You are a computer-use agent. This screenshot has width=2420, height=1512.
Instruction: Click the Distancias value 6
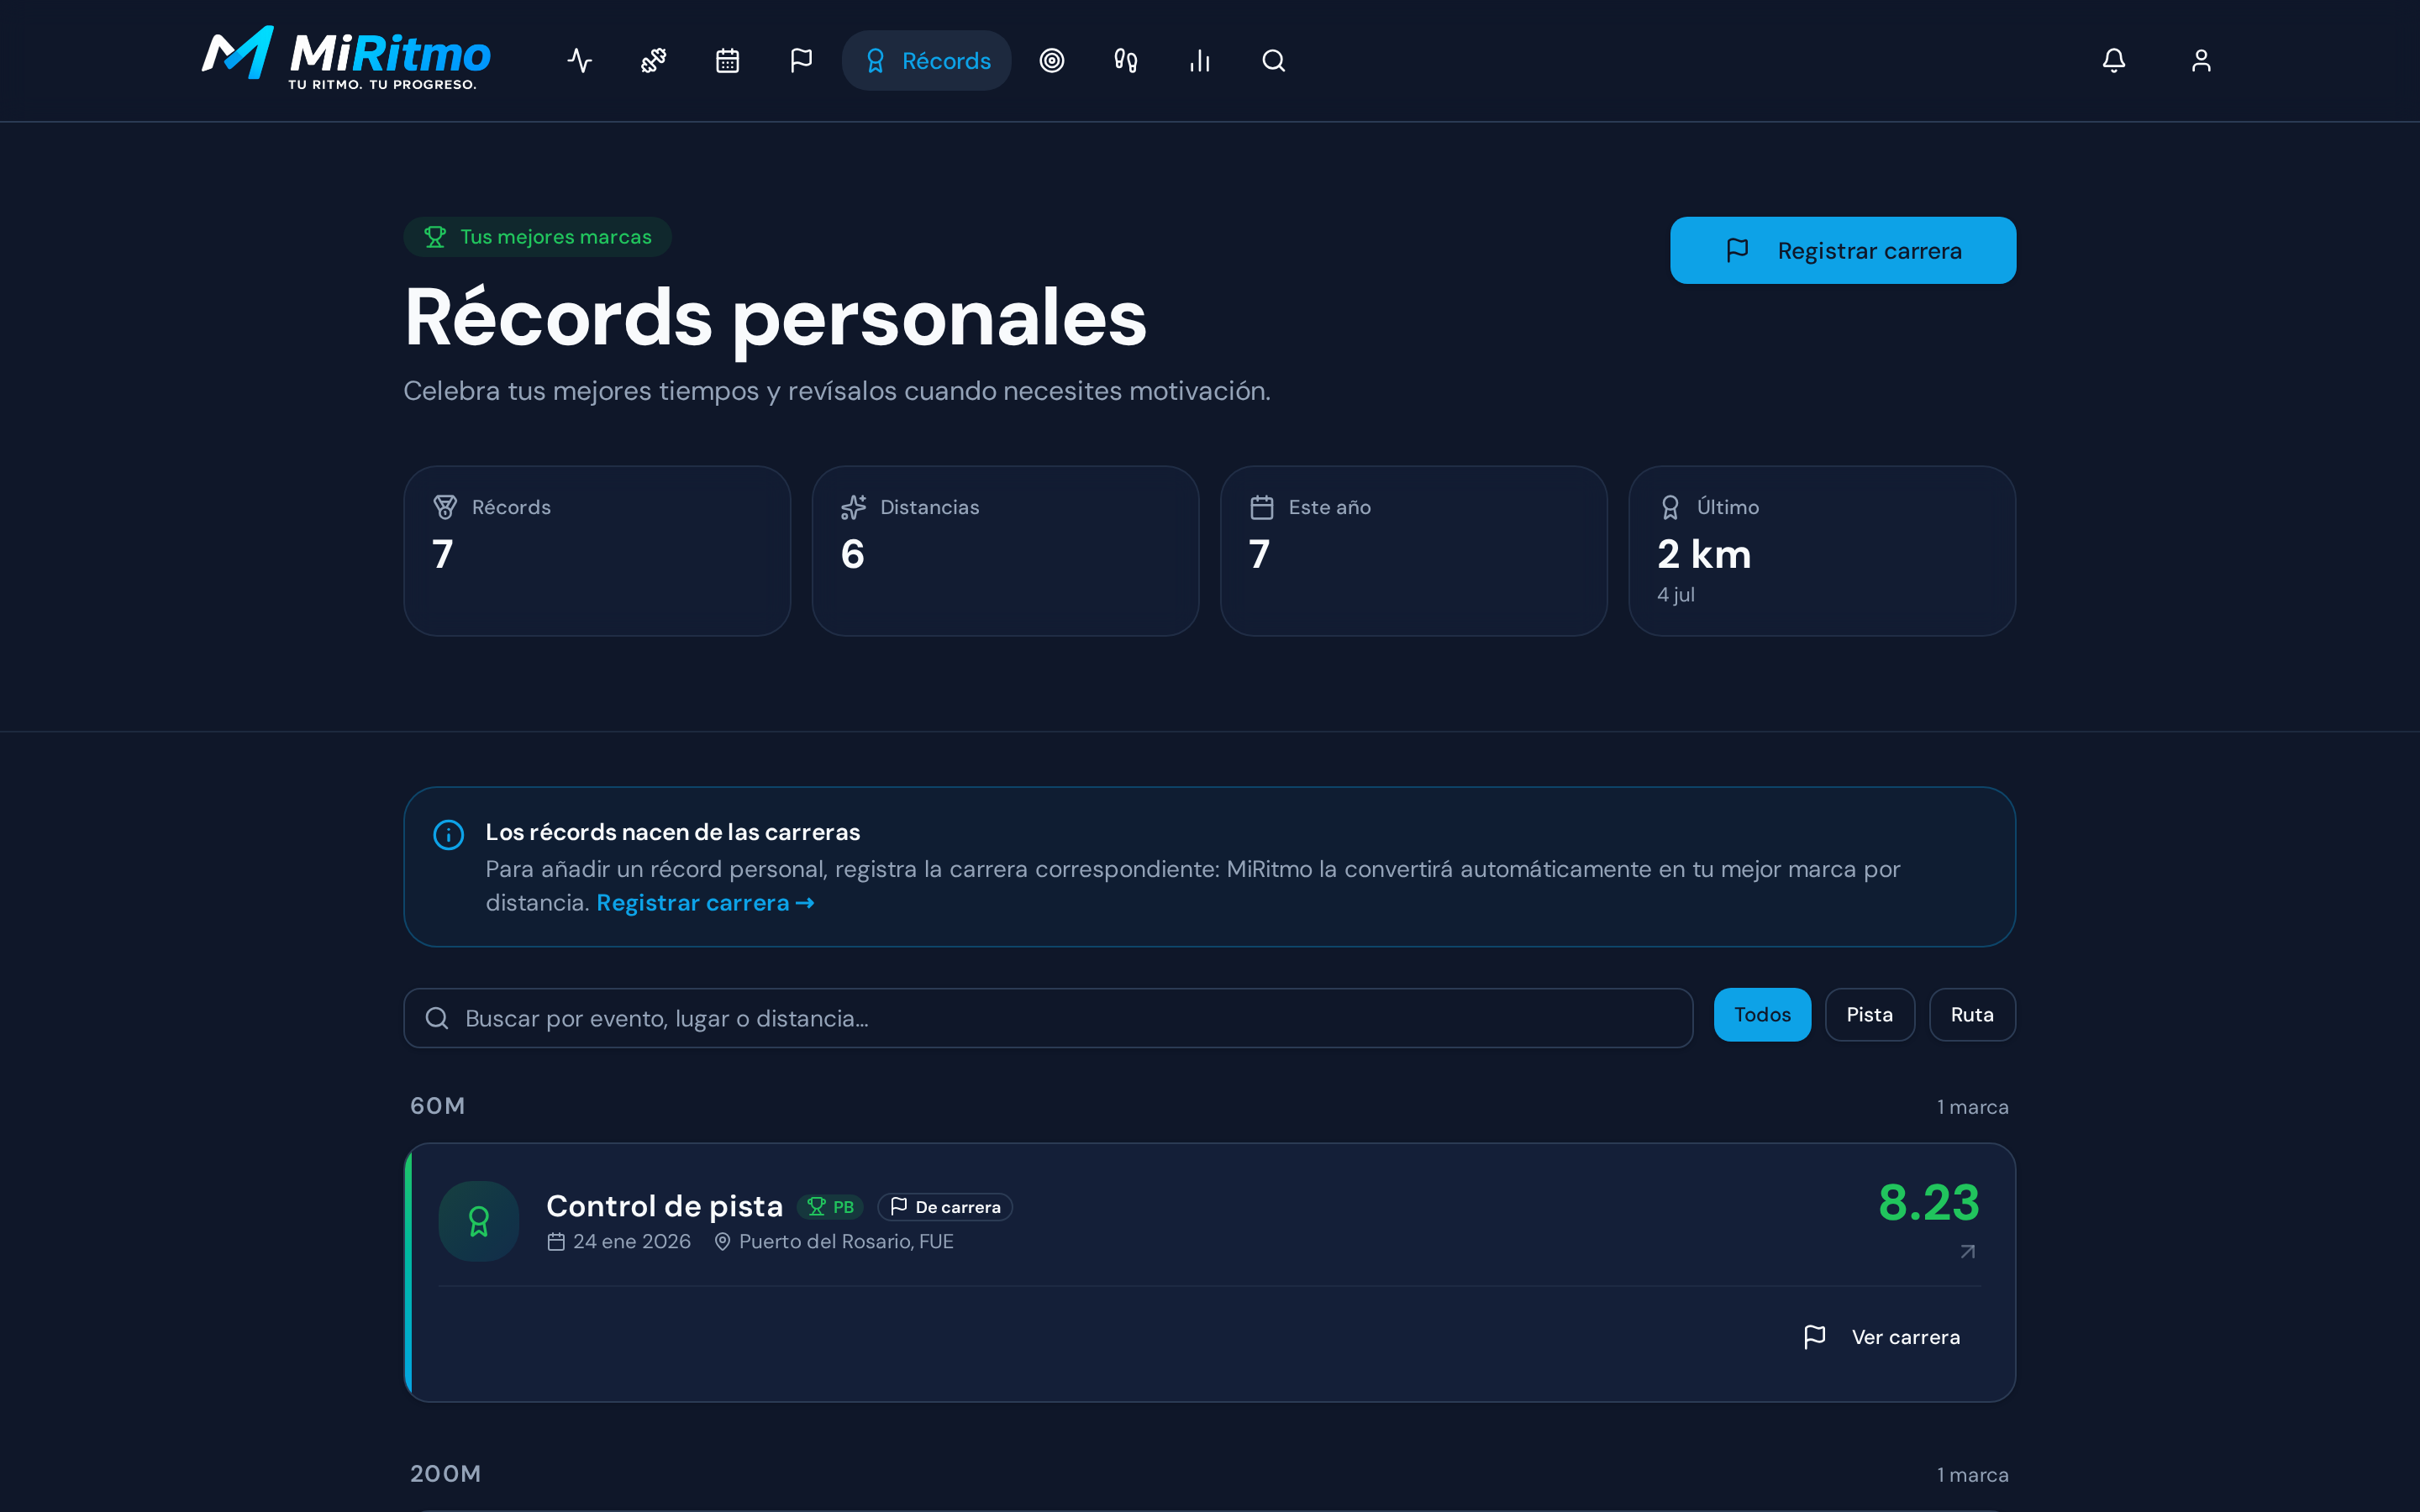853,554
